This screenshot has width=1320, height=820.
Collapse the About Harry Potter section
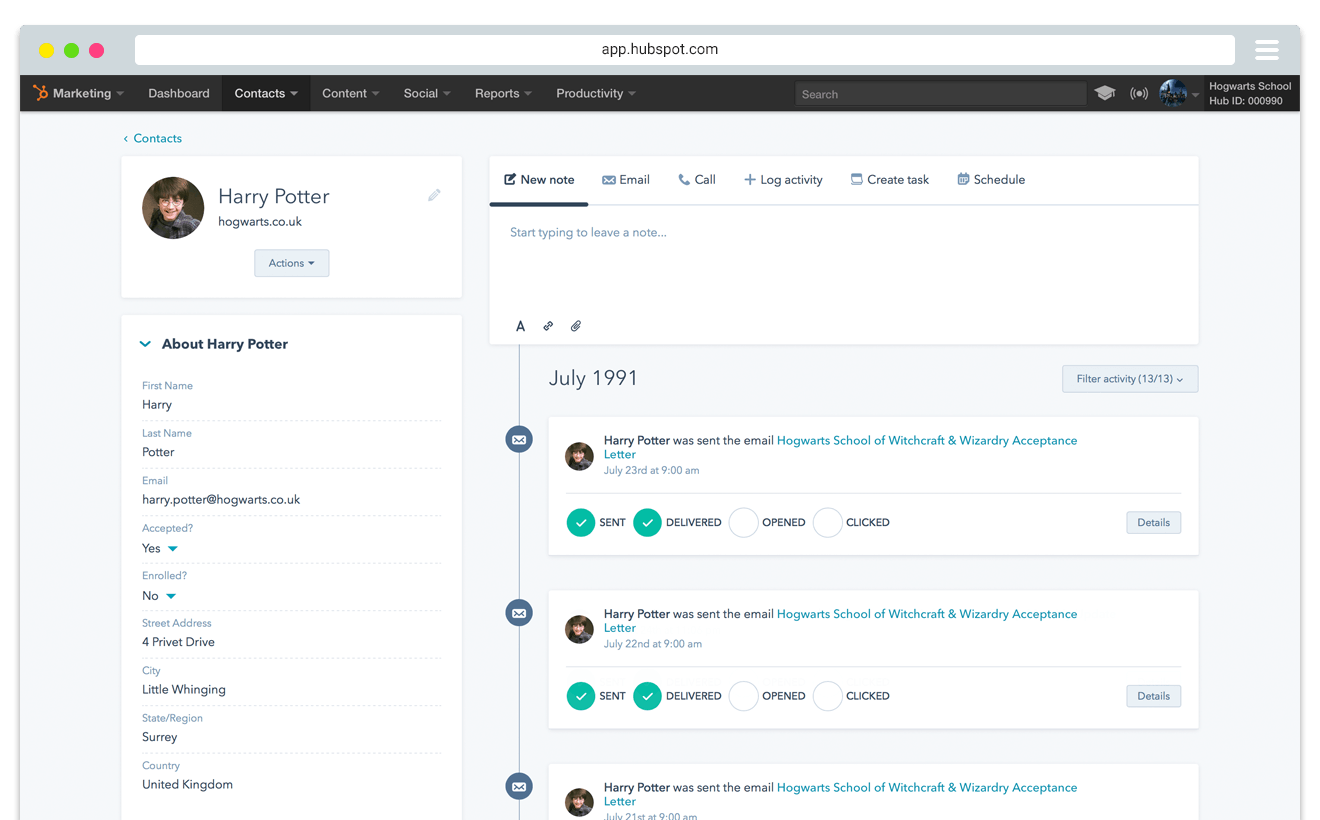[x=145, y=344]
